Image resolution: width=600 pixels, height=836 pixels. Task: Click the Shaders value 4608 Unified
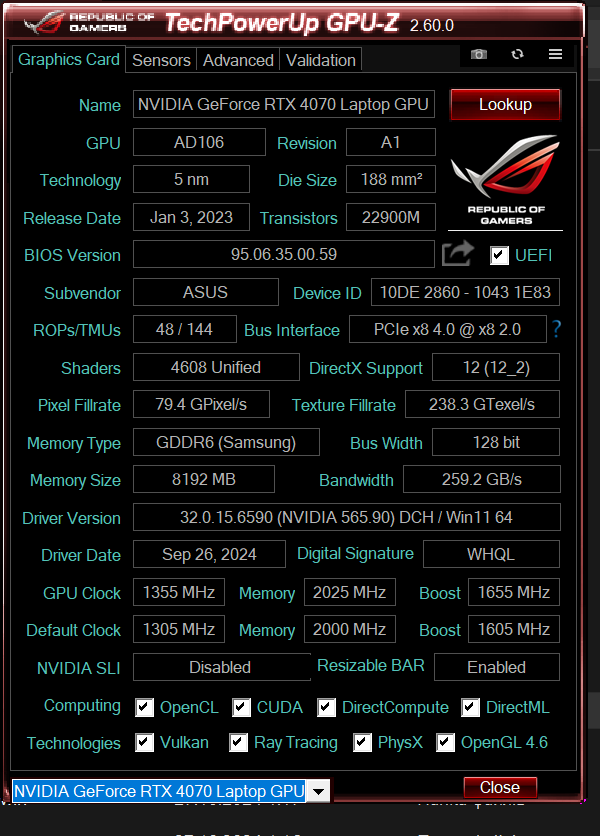coord(216,367)
